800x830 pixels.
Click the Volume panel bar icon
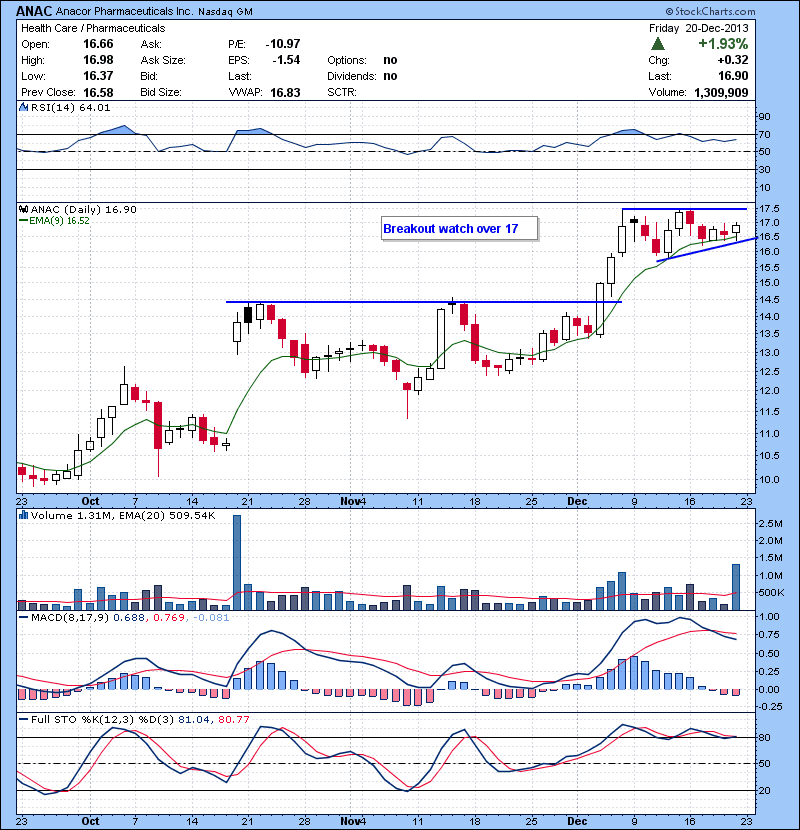(x=24, y=515)
